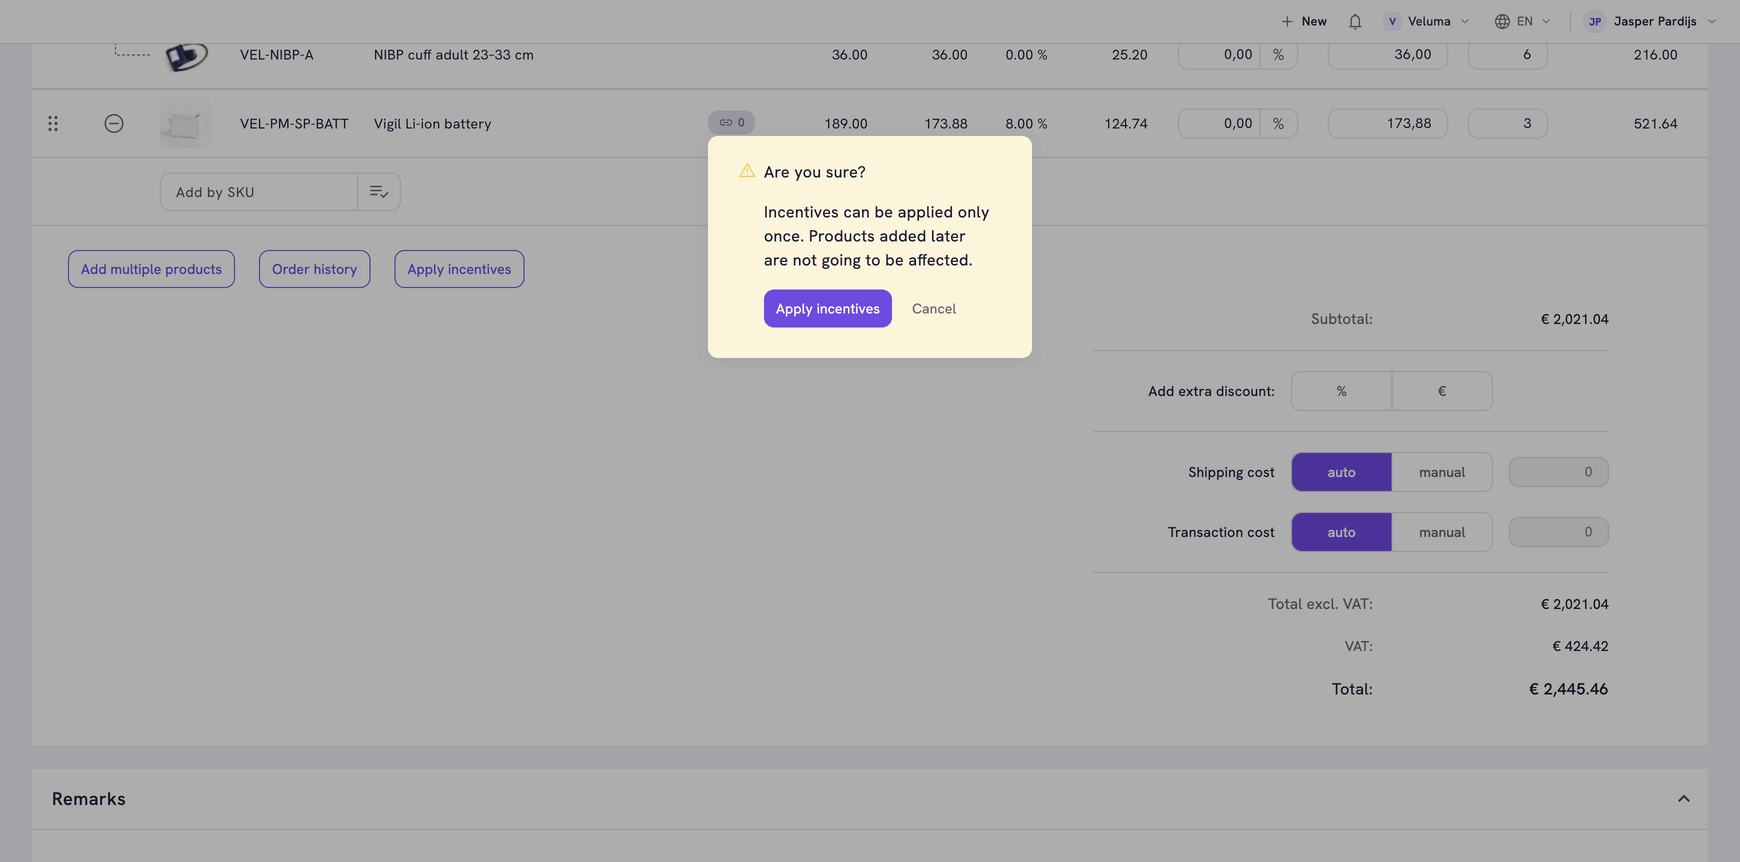Click the Veluma V logo badge
1740x862 pixels.
point(1392,21)
